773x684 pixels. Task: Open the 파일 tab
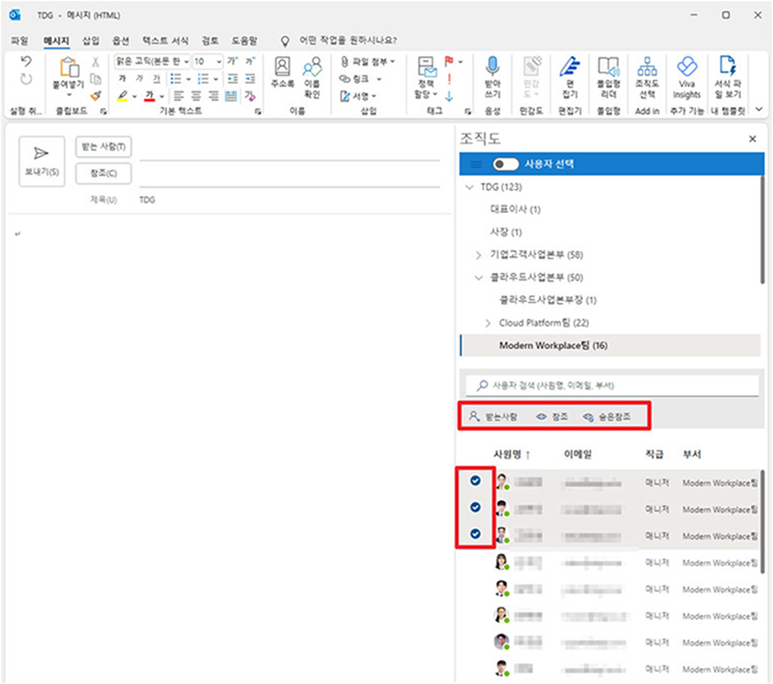[20, 41]
